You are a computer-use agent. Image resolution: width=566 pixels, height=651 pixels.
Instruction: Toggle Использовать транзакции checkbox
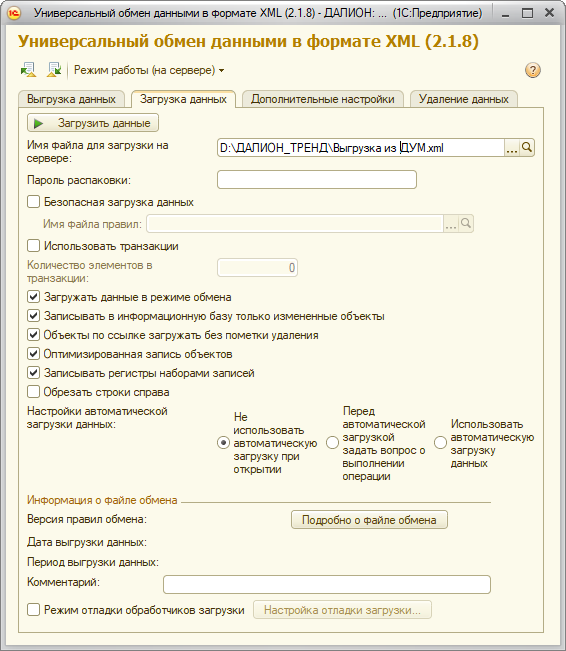(33, 246)
